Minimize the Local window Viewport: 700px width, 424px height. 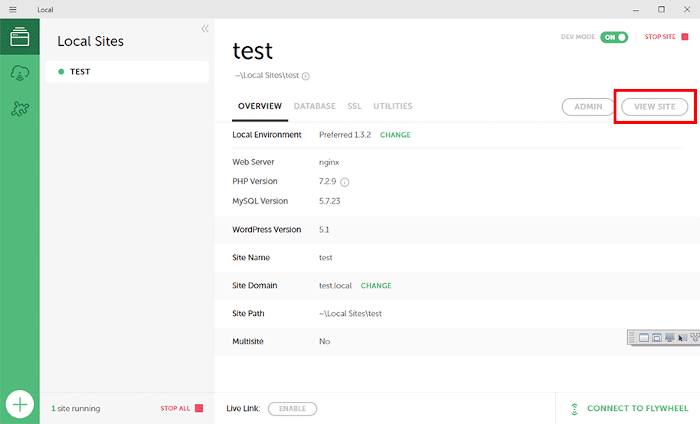point(636,9)
